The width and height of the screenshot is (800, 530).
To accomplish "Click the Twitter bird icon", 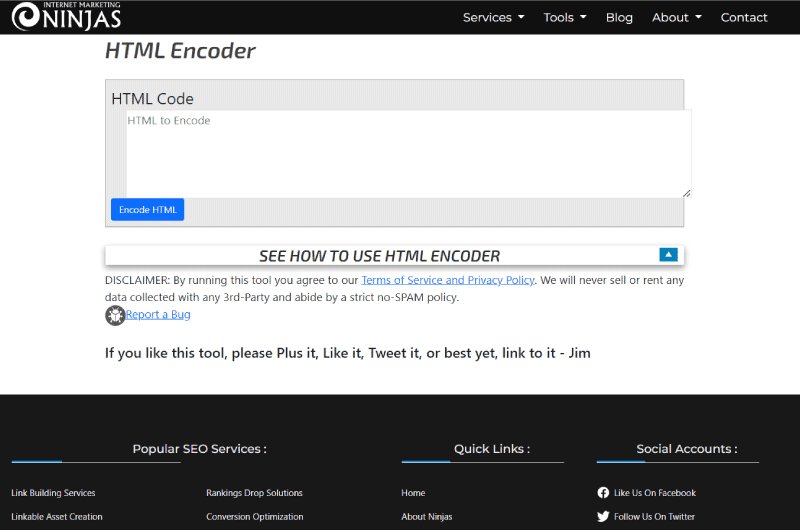I will pos(603,517).
